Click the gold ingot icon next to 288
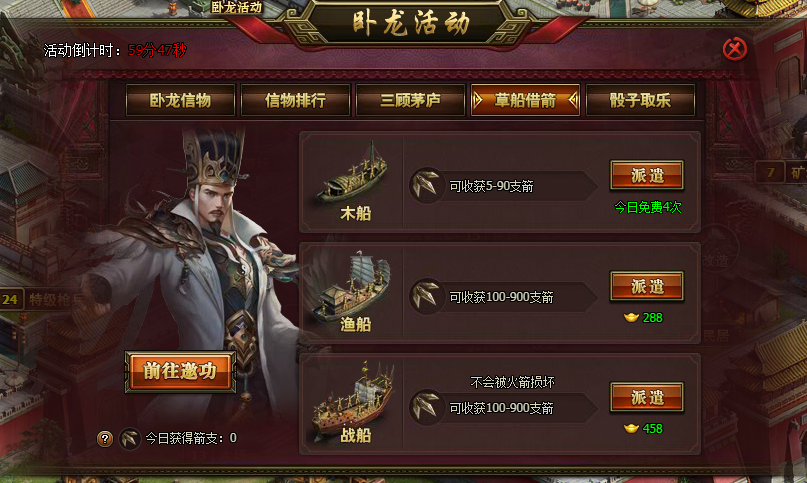This screenshot has width=807, height=483. (631, 318)
